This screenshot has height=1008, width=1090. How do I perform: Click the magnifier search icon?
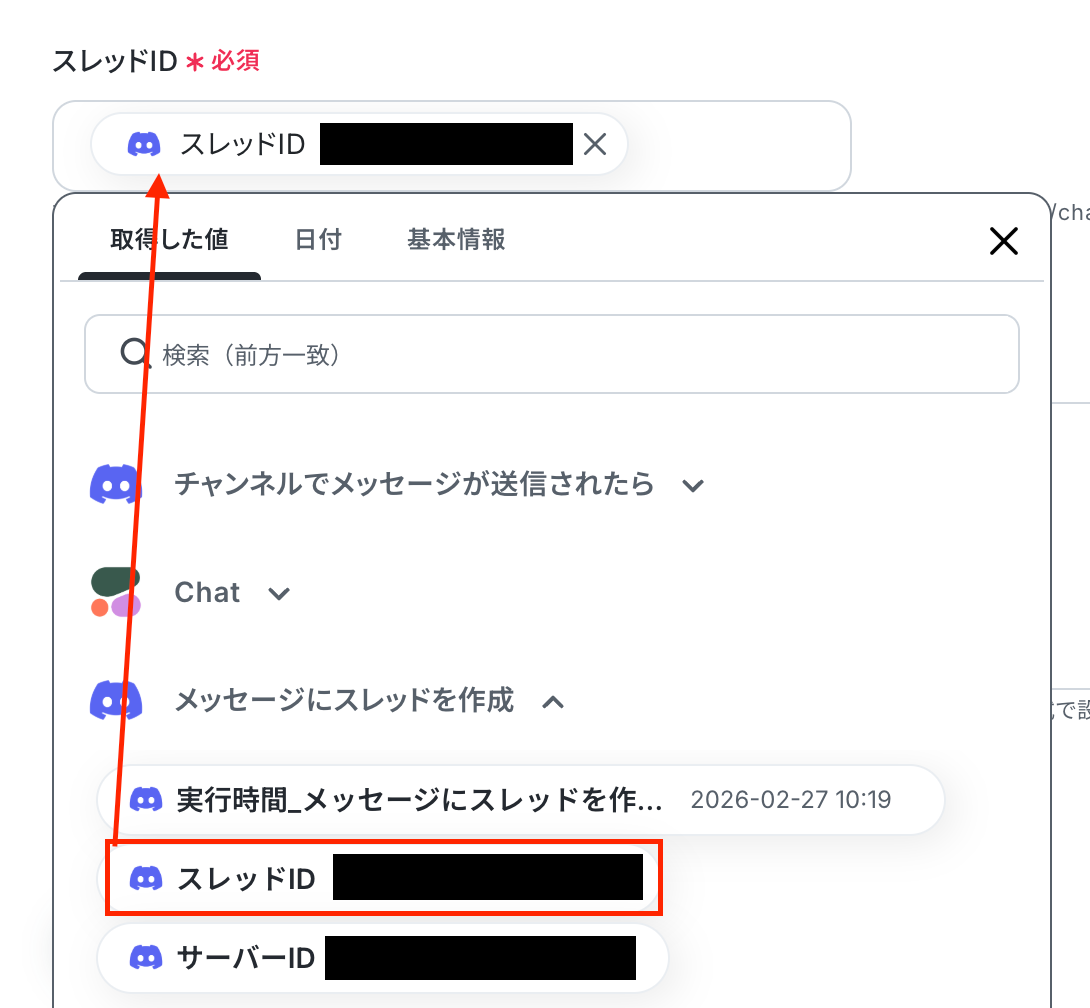click(x=133, y=353)
